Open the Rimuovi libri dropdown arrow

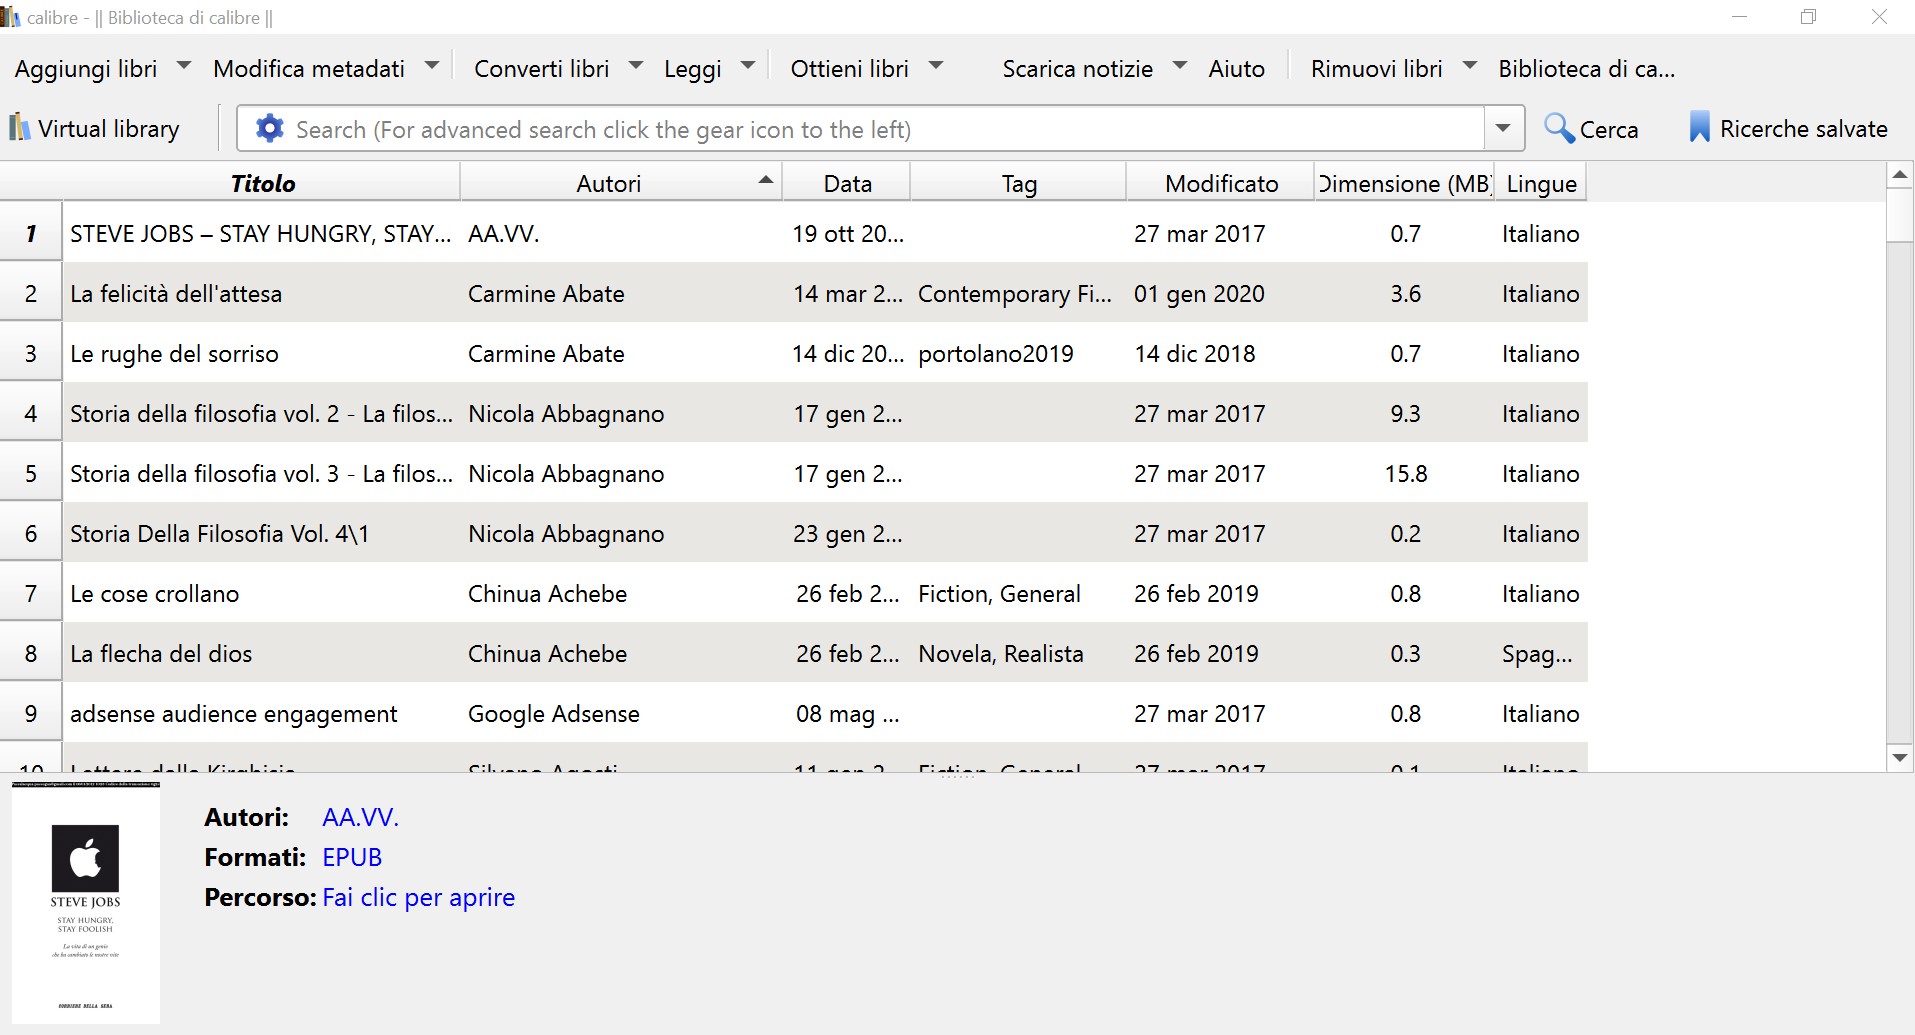coord(1470,66)
